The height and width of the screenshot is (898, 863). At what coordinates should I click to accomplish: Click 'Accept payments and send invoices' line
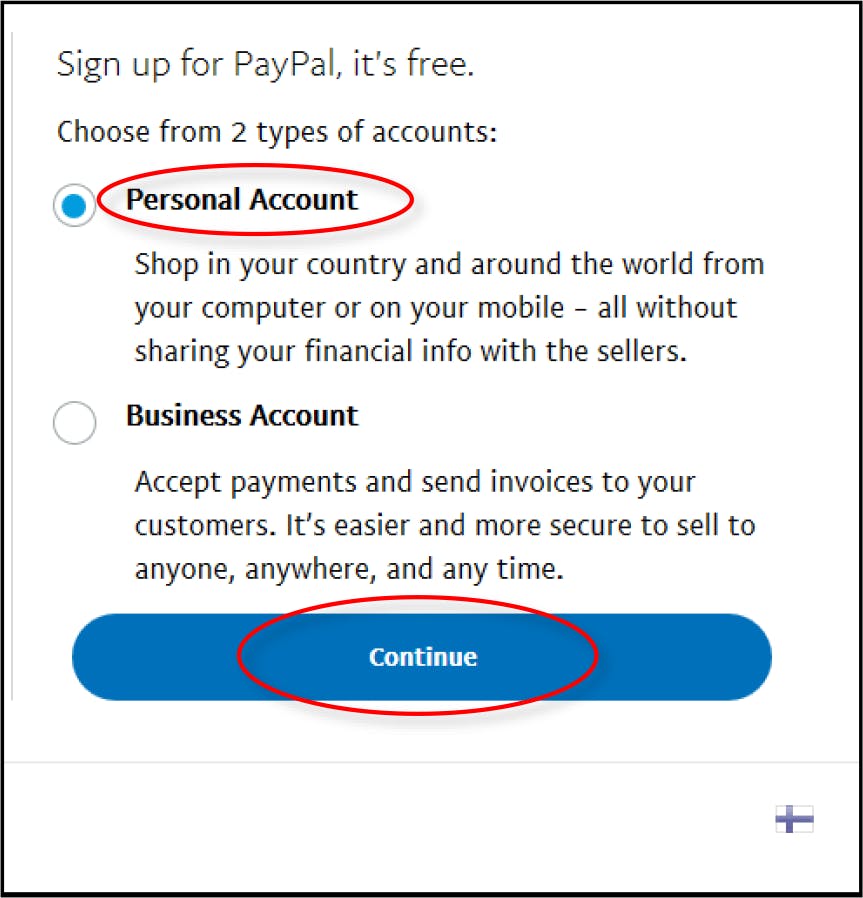pyautogui.click(x=415, y=482)
